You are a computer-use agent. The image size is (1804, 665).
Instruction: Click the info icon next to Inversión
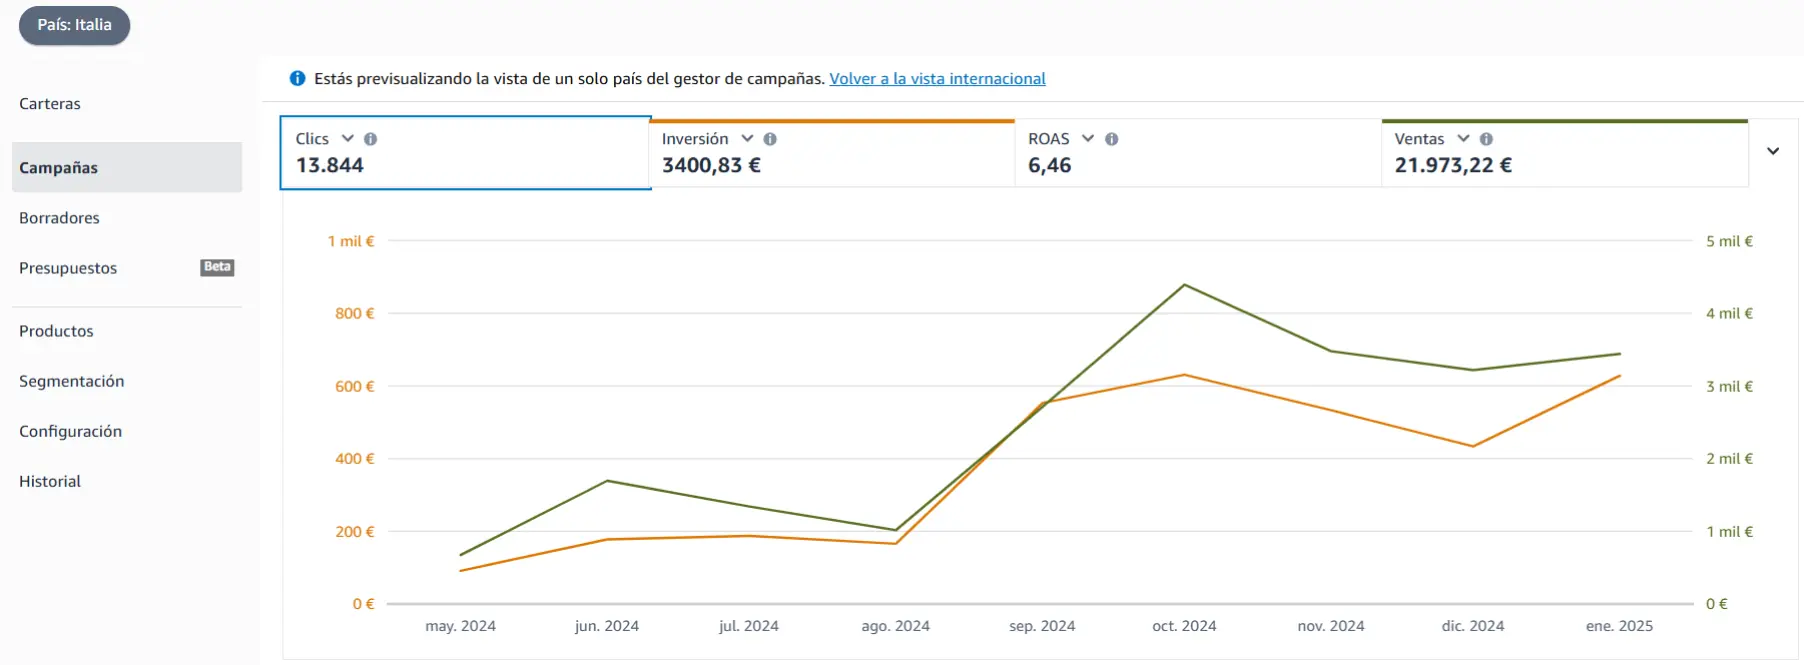[770, 139]
